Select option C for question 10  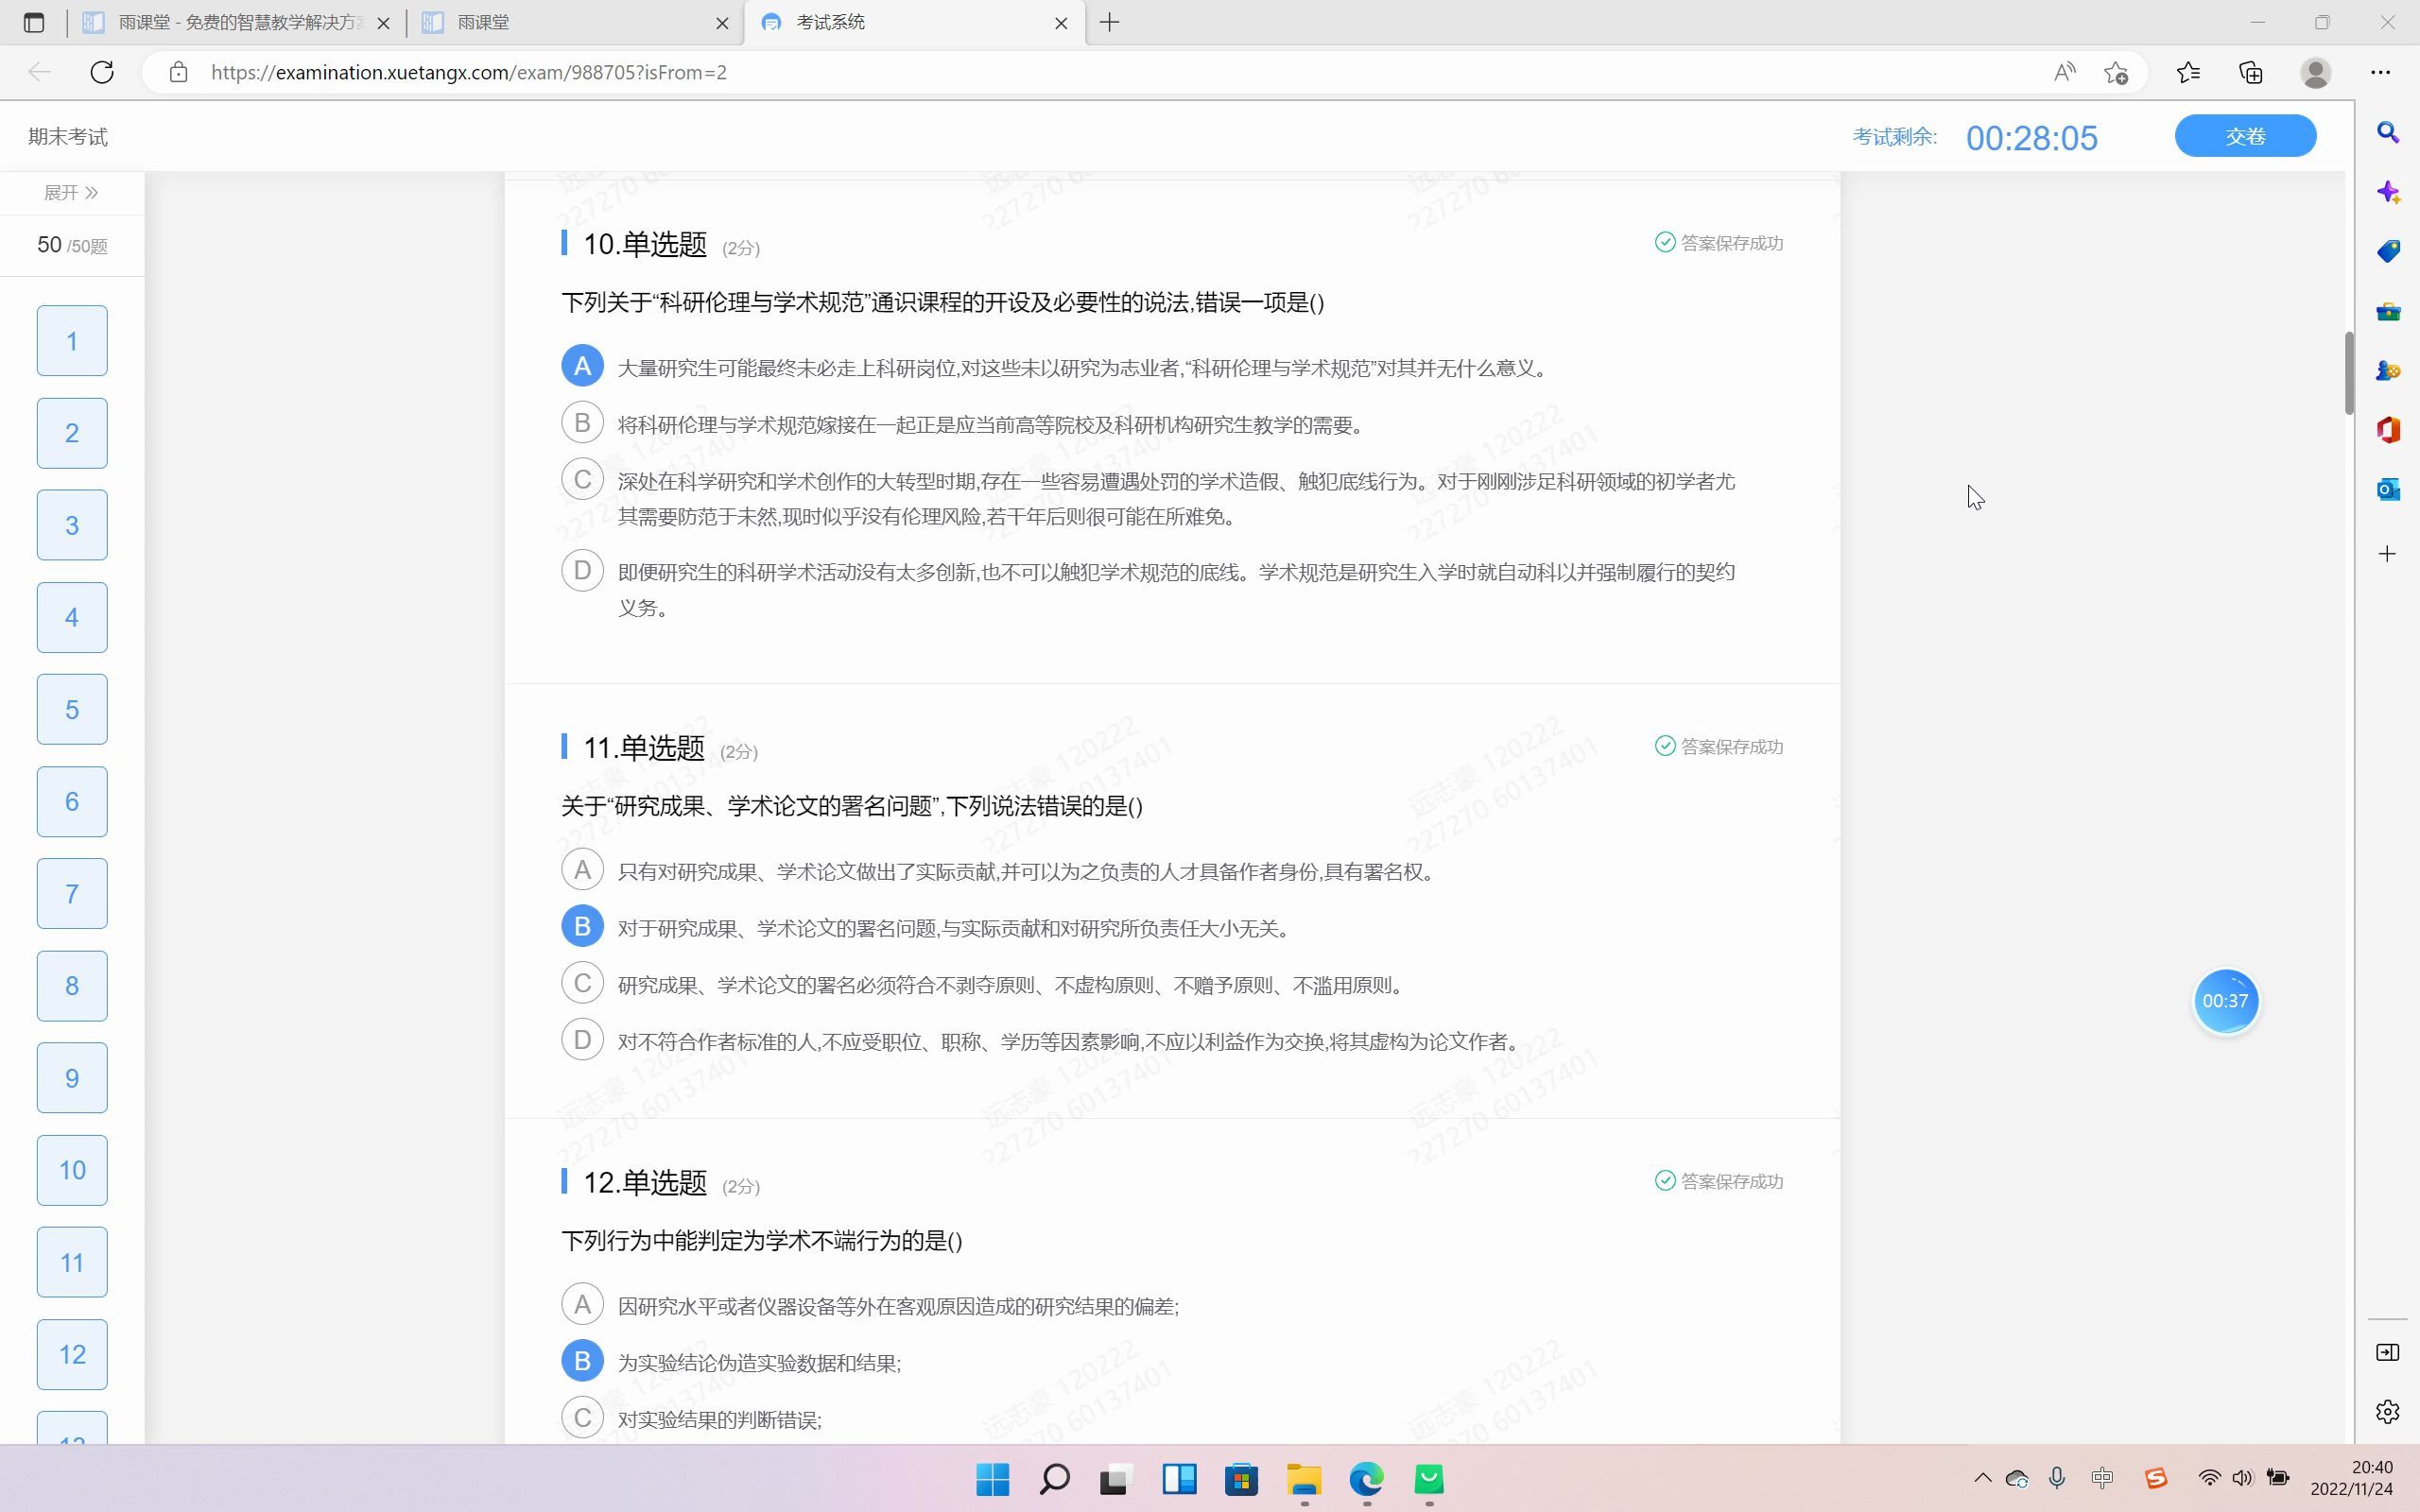[582, 480]
